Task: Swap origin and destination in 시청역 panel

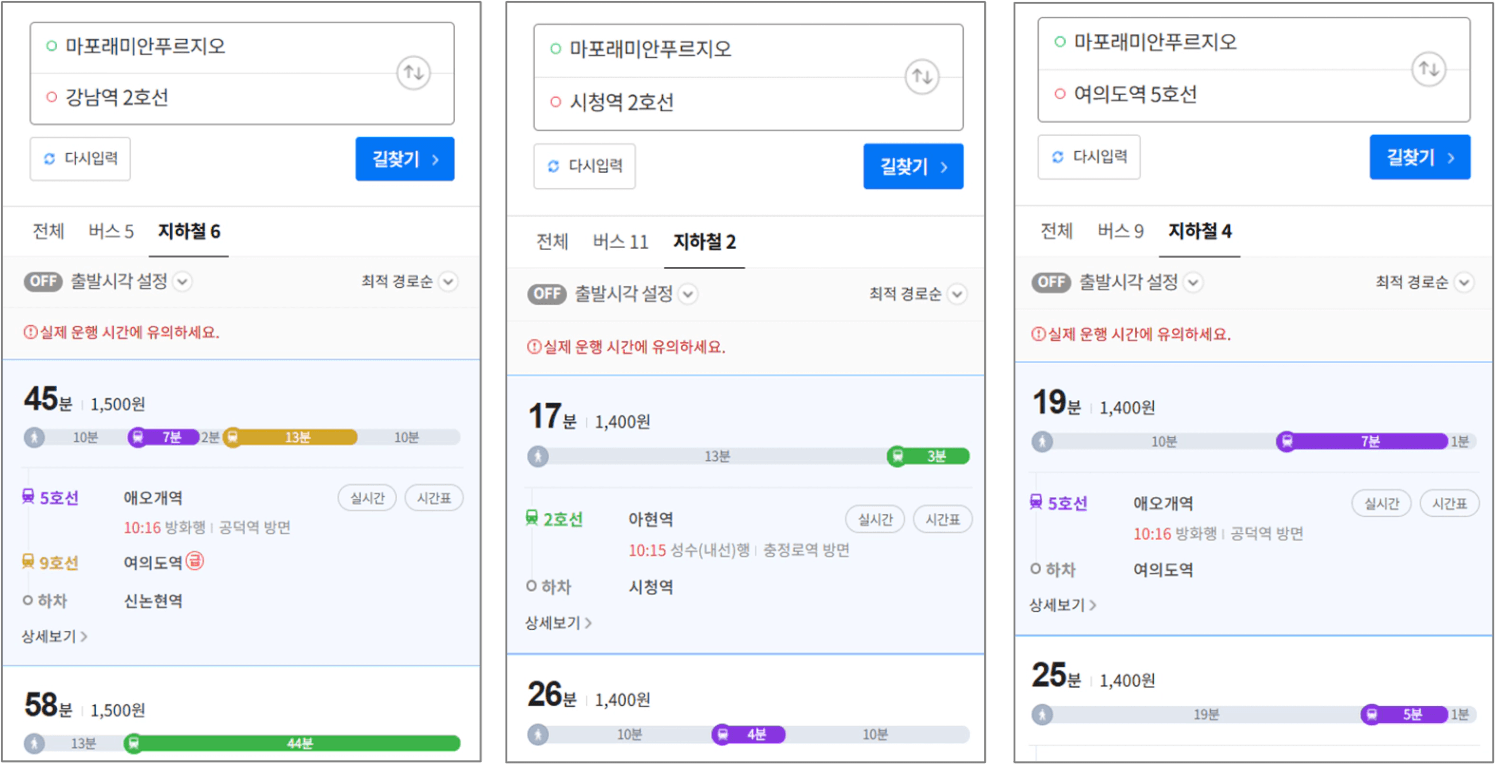Action: click(x=922, y=77)
